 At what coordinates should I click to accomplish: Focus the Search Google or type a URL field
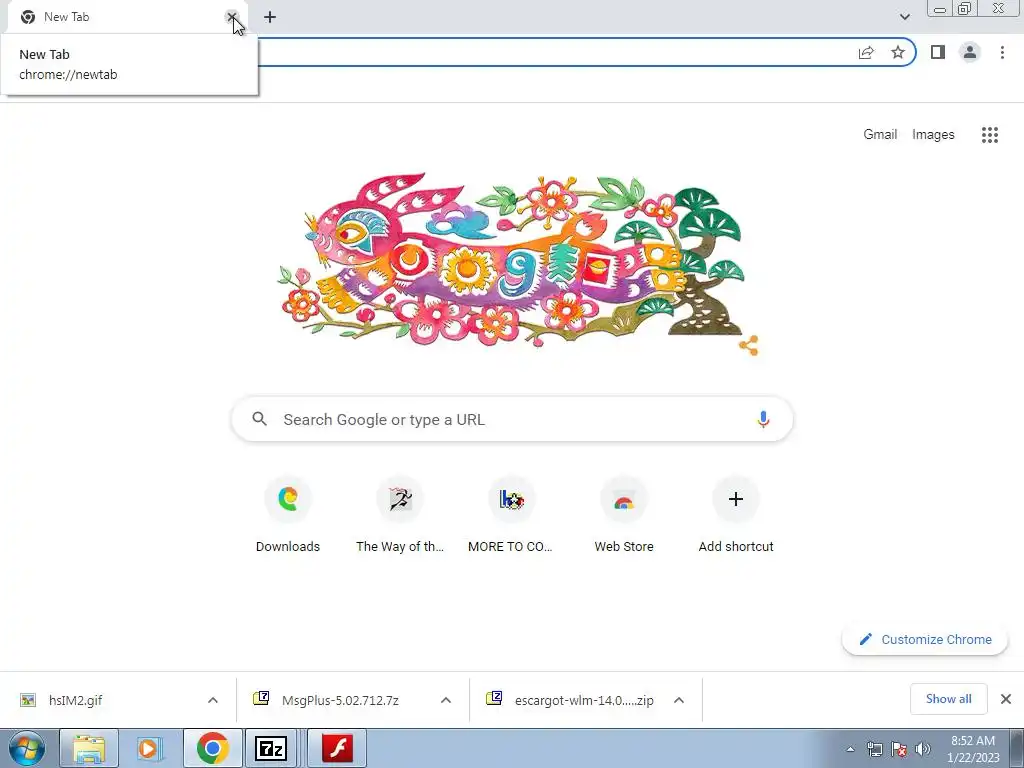pyautogui.click(x=512, y=419)
